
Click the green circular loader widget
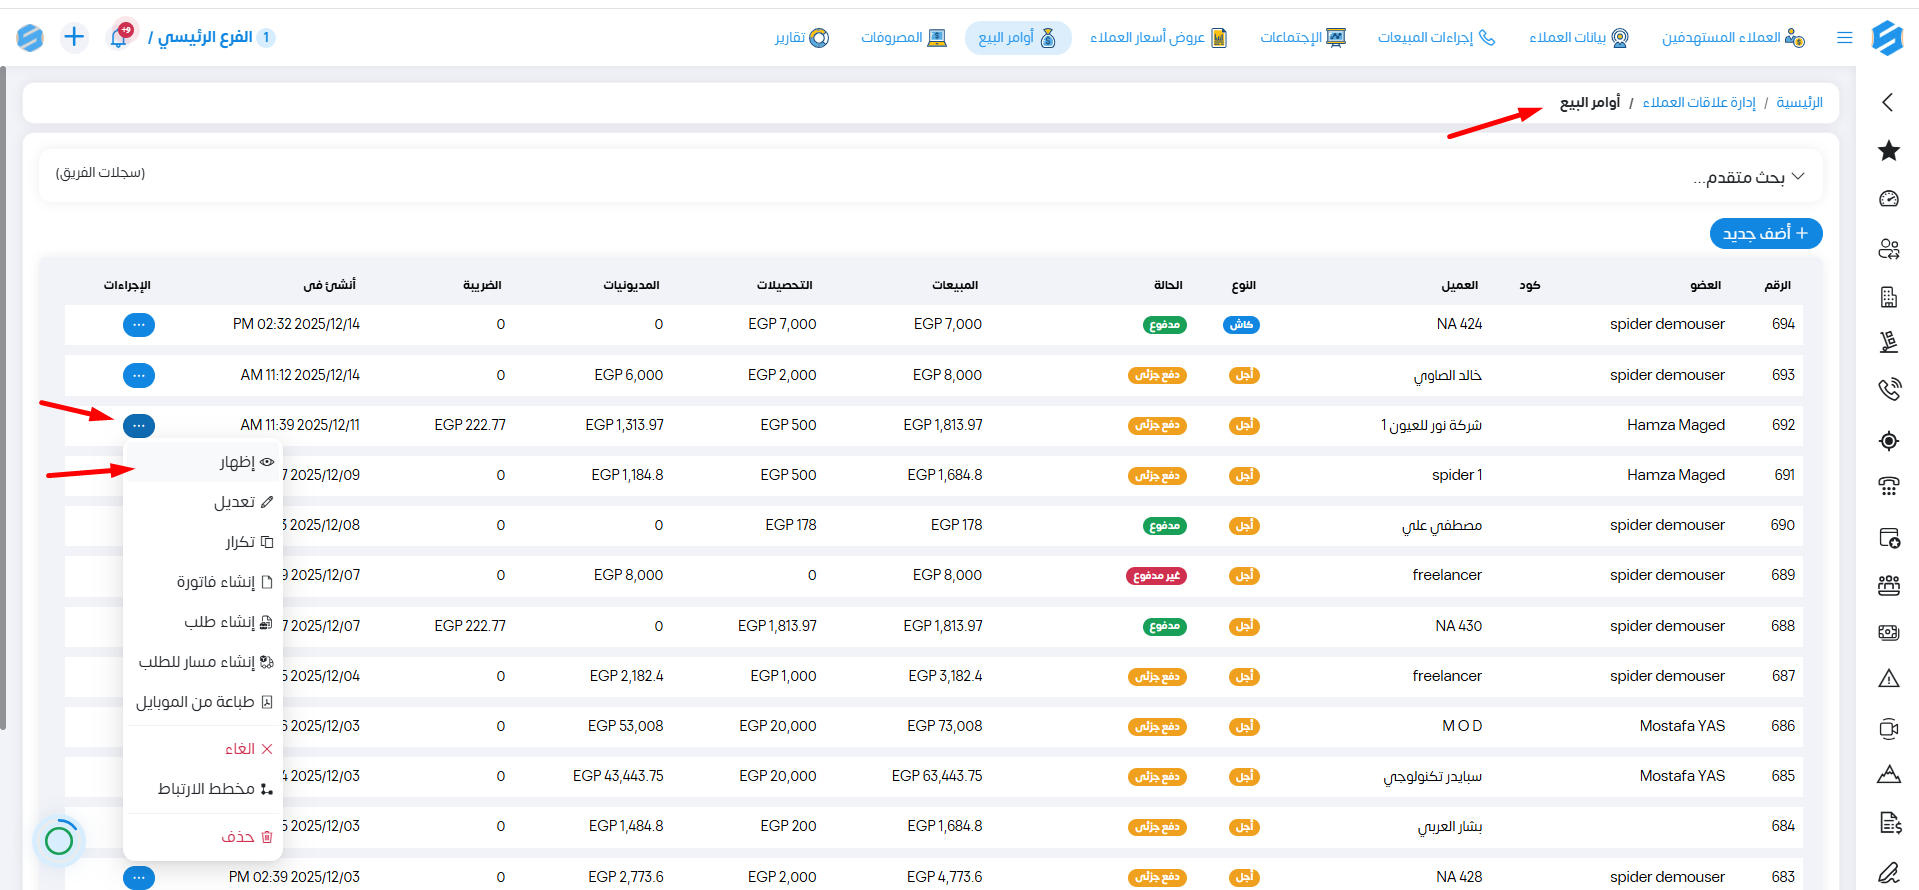point(59,840)
